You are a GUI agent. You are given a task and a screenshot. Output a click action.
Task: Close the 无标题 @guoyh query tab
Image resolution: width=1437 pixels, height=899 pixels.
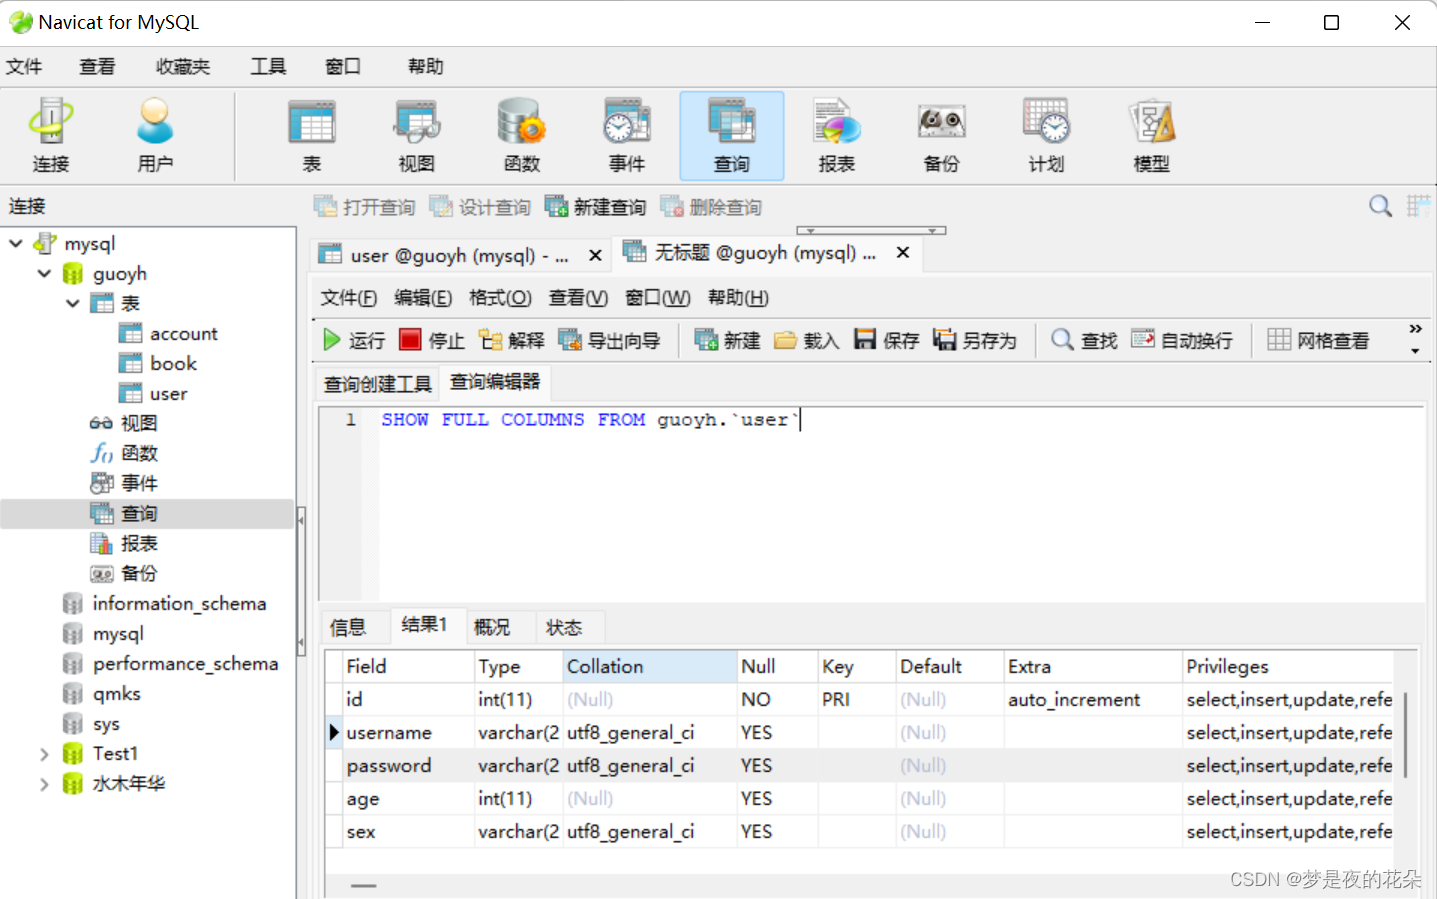(x=903, y=252)
